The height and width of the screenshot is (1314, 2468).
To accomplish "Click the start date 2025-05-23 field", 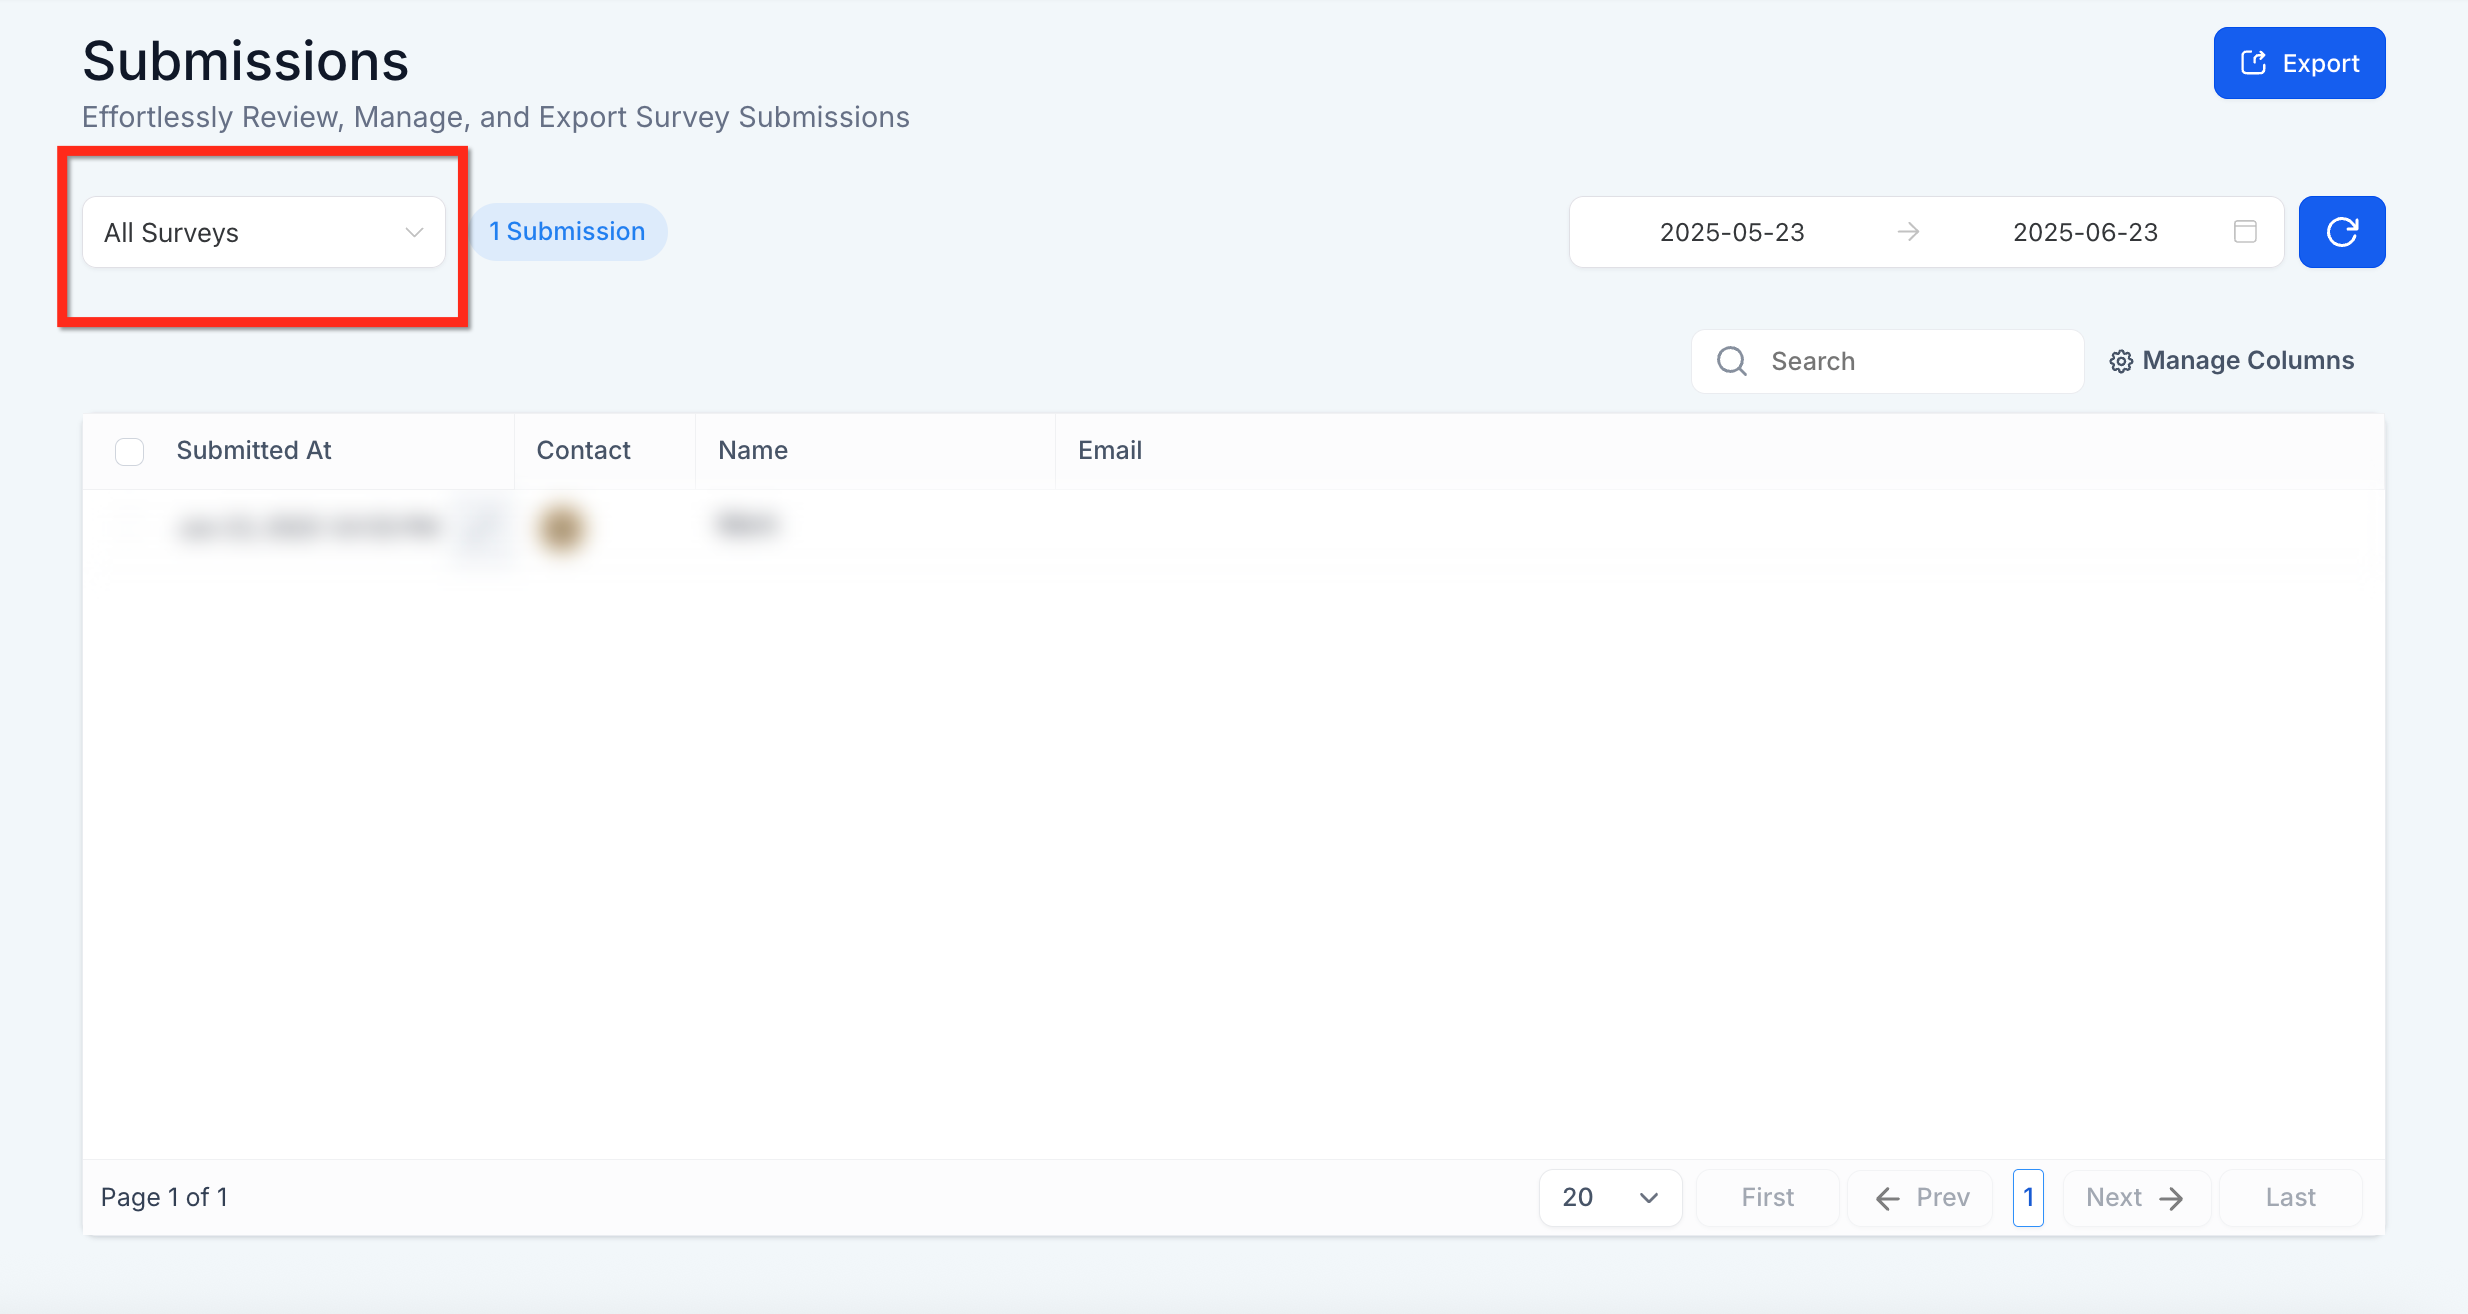I will 1732,232.
